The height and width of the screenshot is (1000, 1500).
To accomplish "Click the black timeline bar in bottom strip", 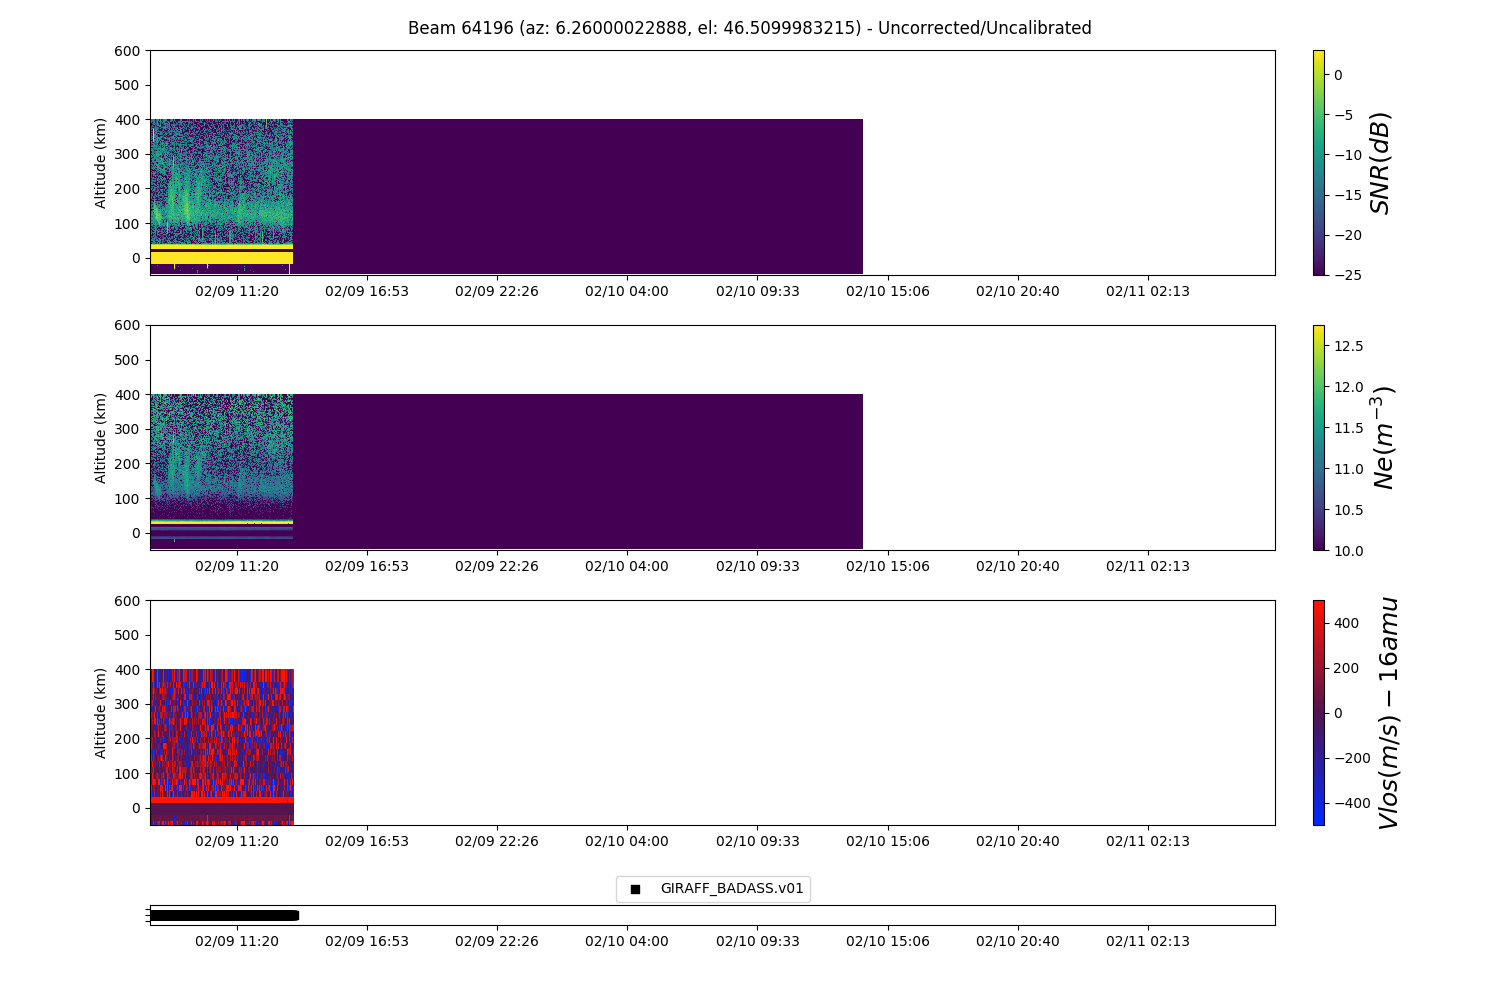I will (224, 915).
